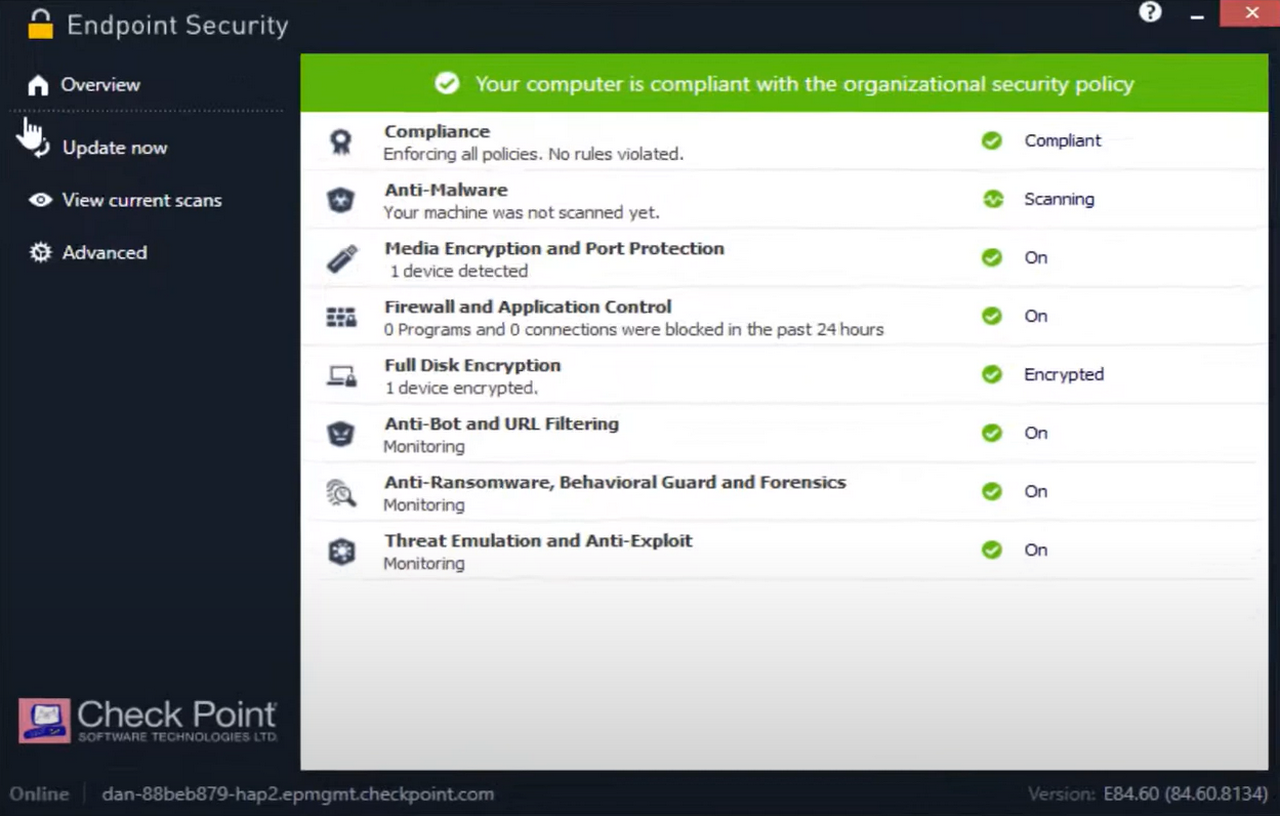
Task: Open View current scans
Action: 141,200
